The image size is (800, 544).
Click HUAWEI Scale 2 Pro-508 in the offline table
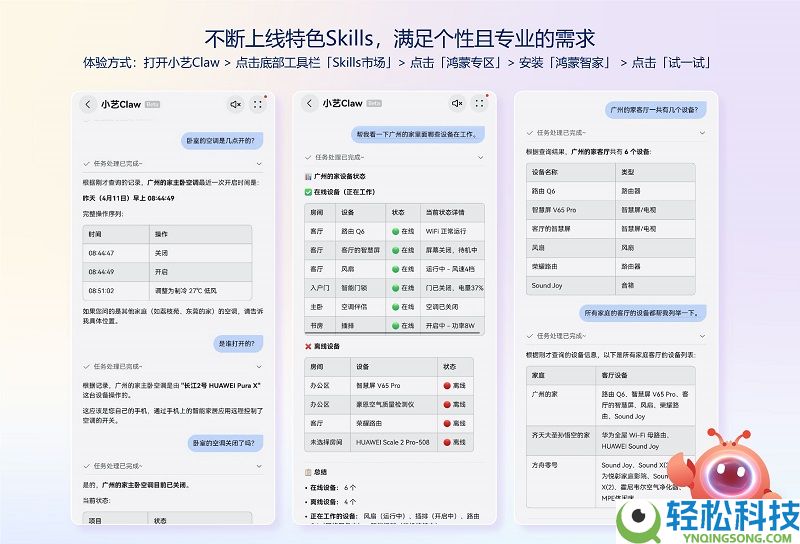pos(393,442)
